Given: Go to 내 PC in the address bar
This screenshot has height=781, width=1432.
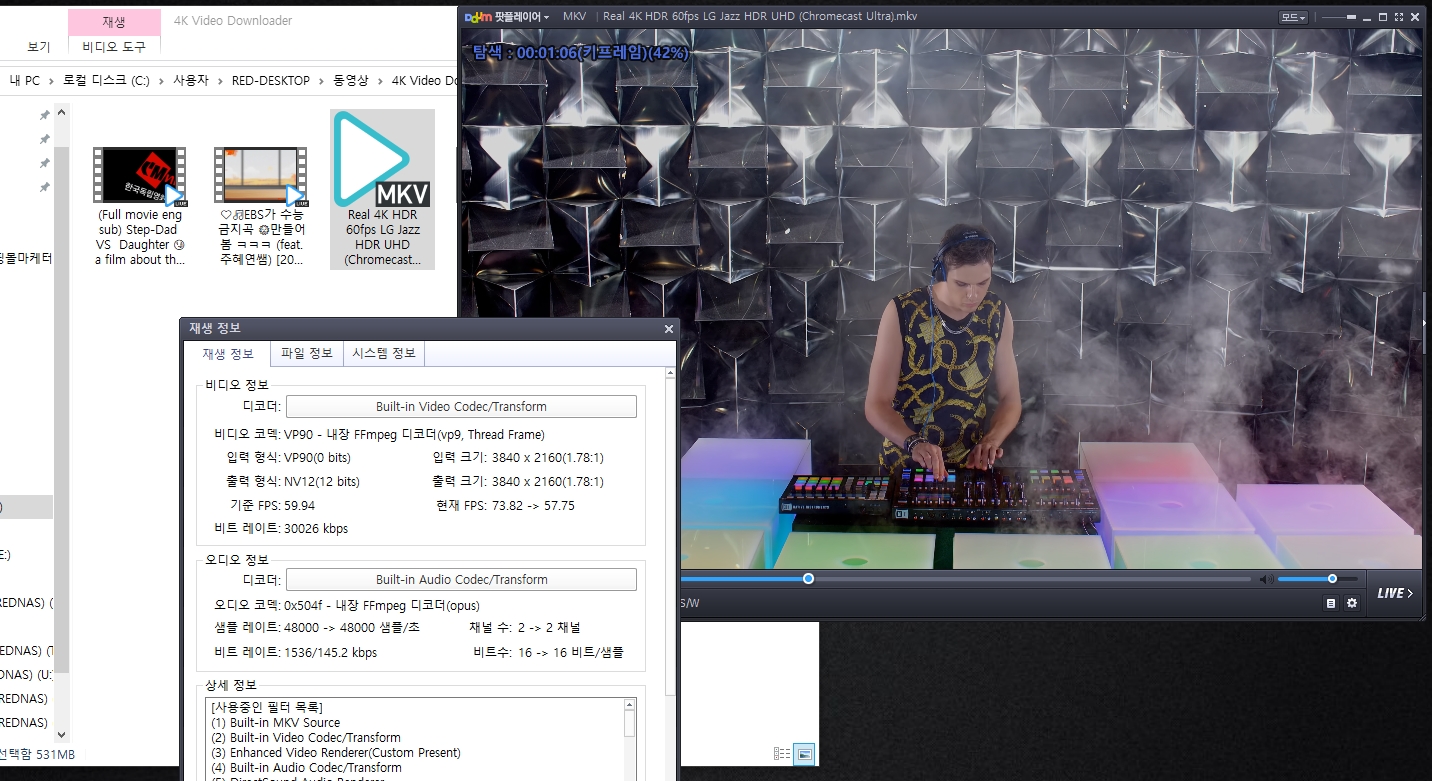Looking at the screenshot, I should 25,81.
